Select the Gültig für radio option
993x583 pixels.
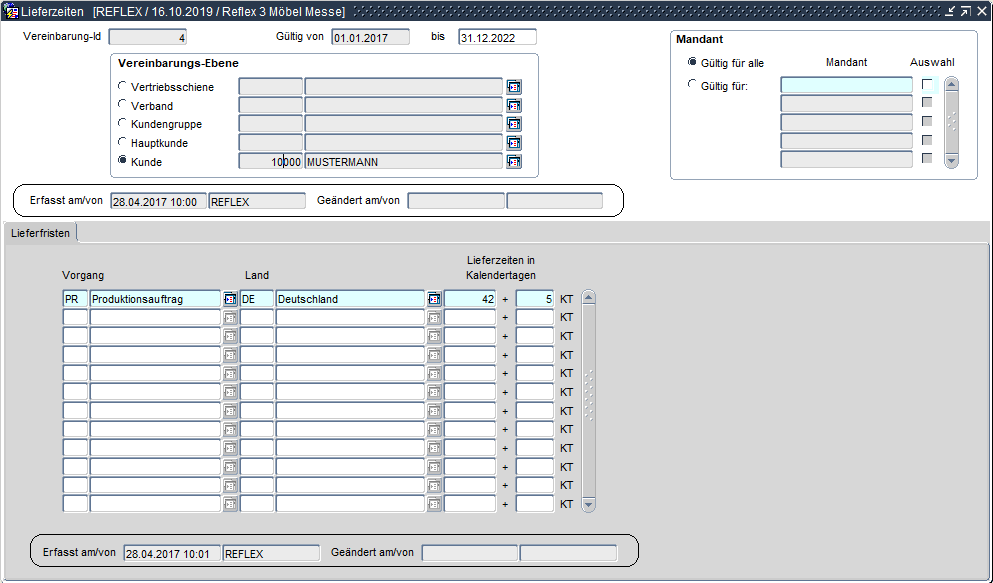(693, 85)
